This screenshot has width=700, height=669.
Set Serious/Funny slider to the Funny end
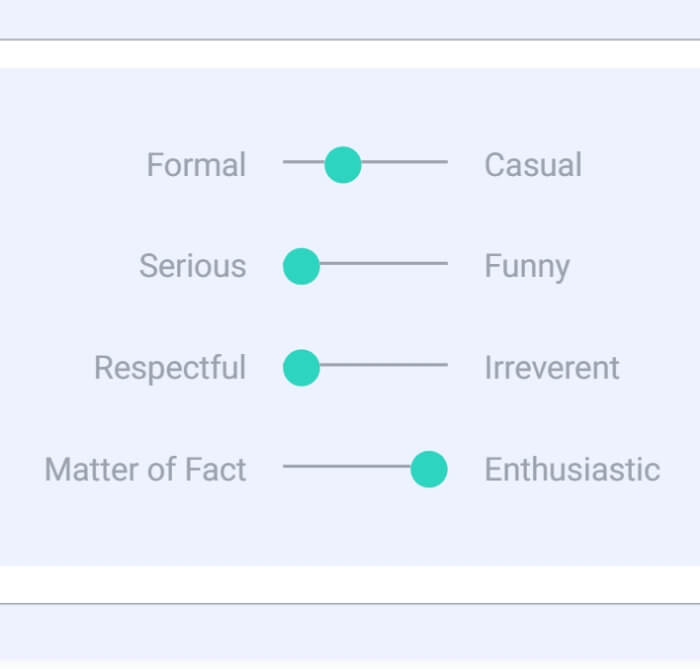pos(446,264)
